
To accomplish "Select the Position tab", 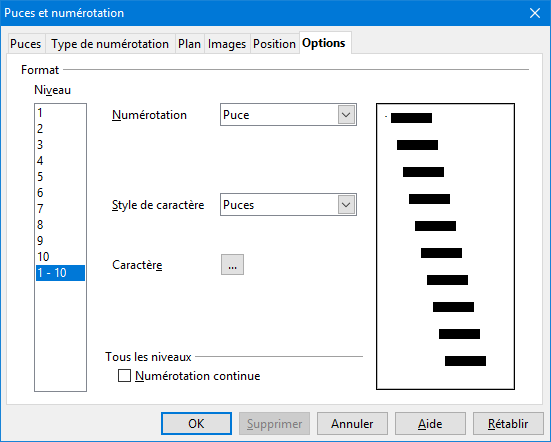I will (x=274, y=44).
